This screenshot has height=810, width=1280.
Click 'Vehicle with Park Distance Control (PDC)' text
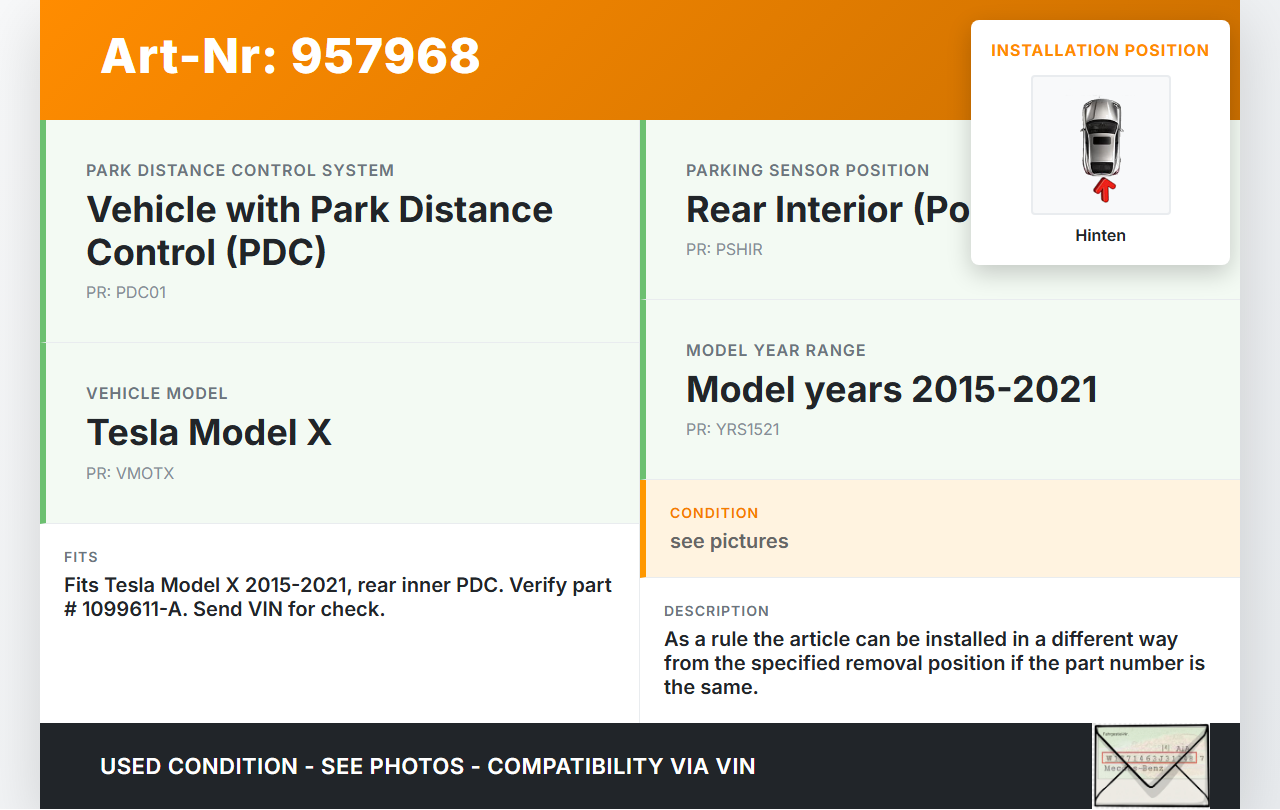(320, 230)
